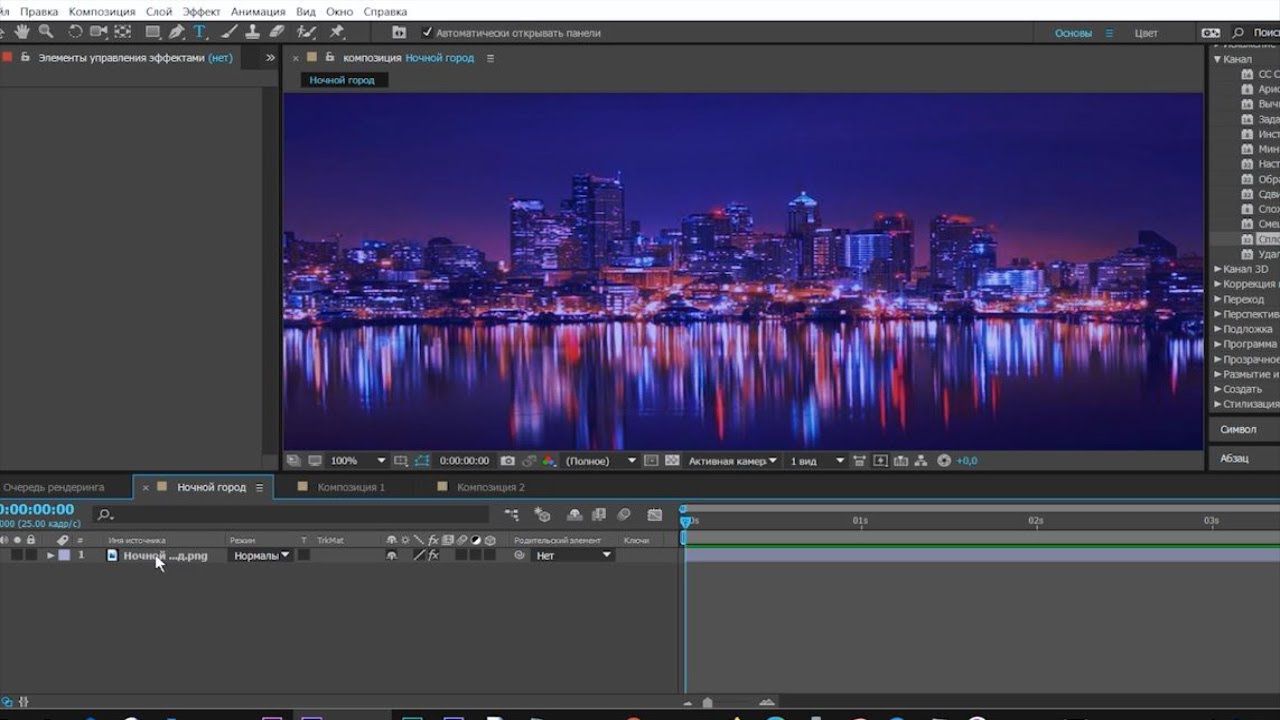This screenshot has width=1280, height=720.
Task: Expand layer 1 properties with the triangle
Action: [x=51, y=555]
